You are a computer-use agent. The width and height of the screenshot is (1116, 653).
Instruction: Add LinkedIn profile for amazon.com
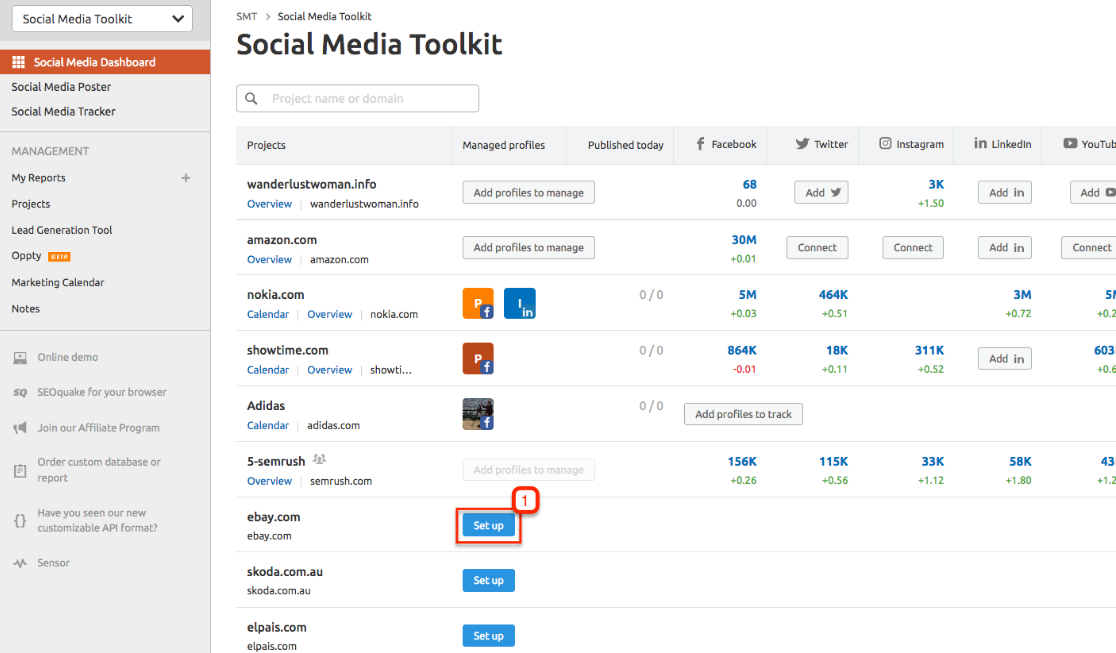tap(1005, 247)
